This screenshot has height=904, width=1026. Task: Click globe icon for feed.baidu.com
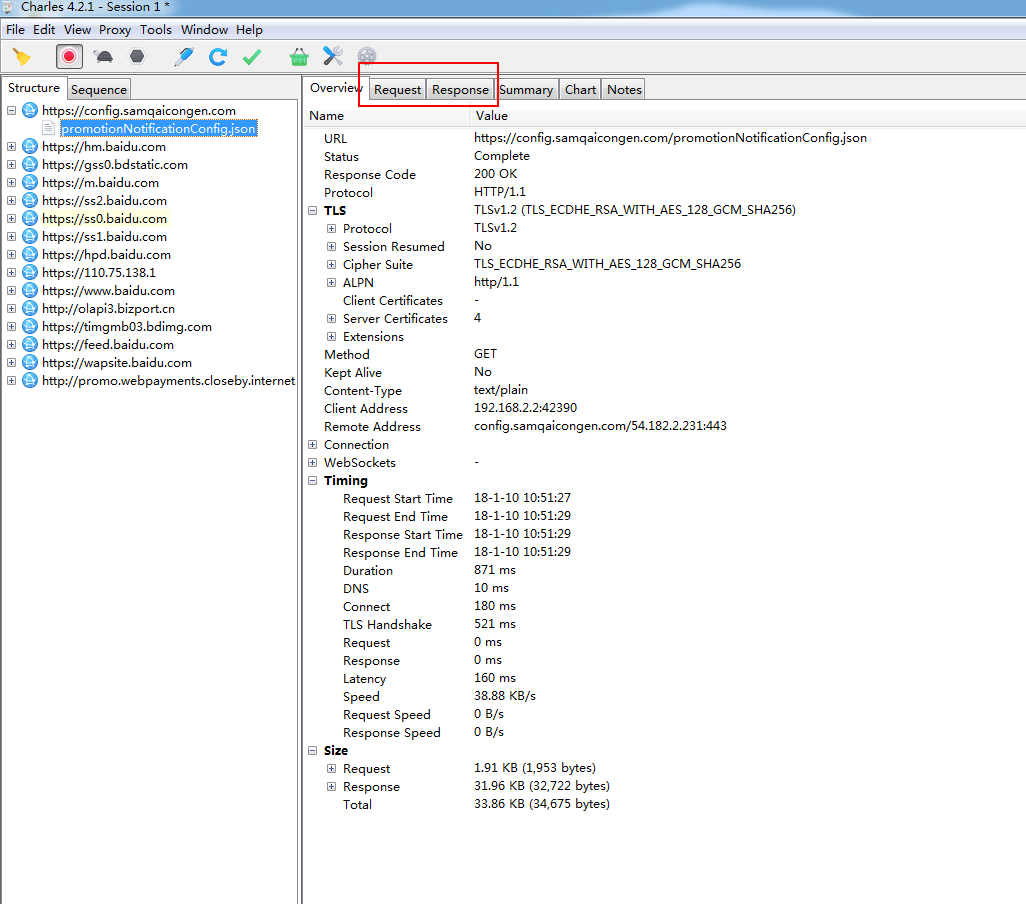30,345
